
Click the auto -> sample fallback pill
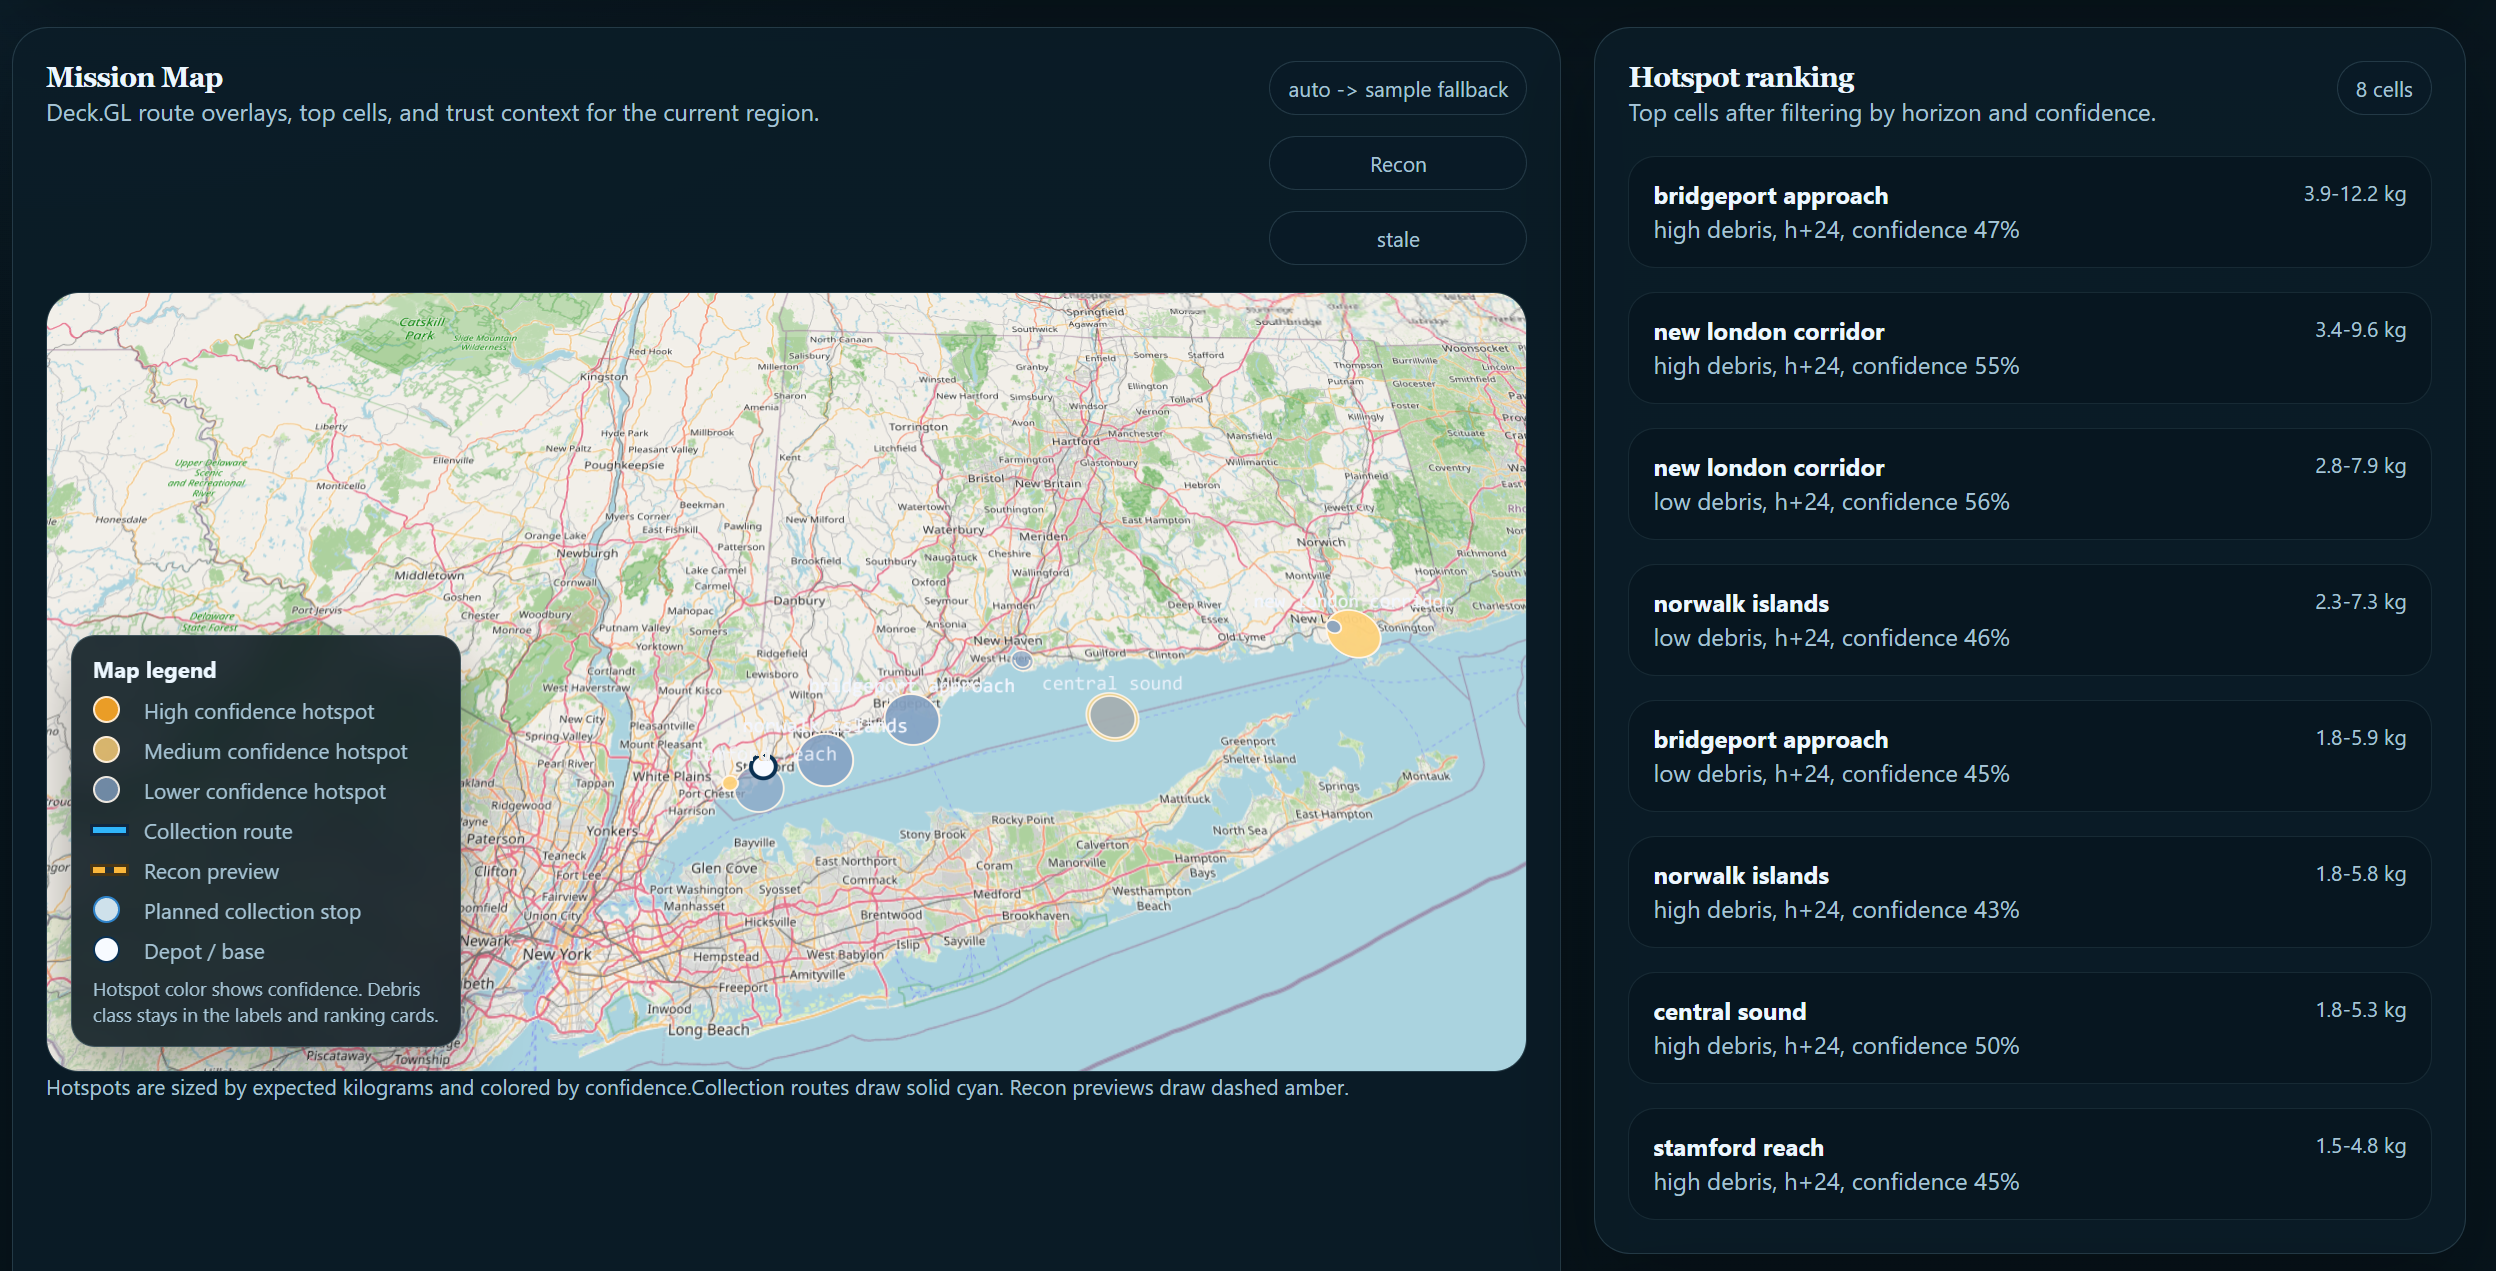click(1397, 89)
